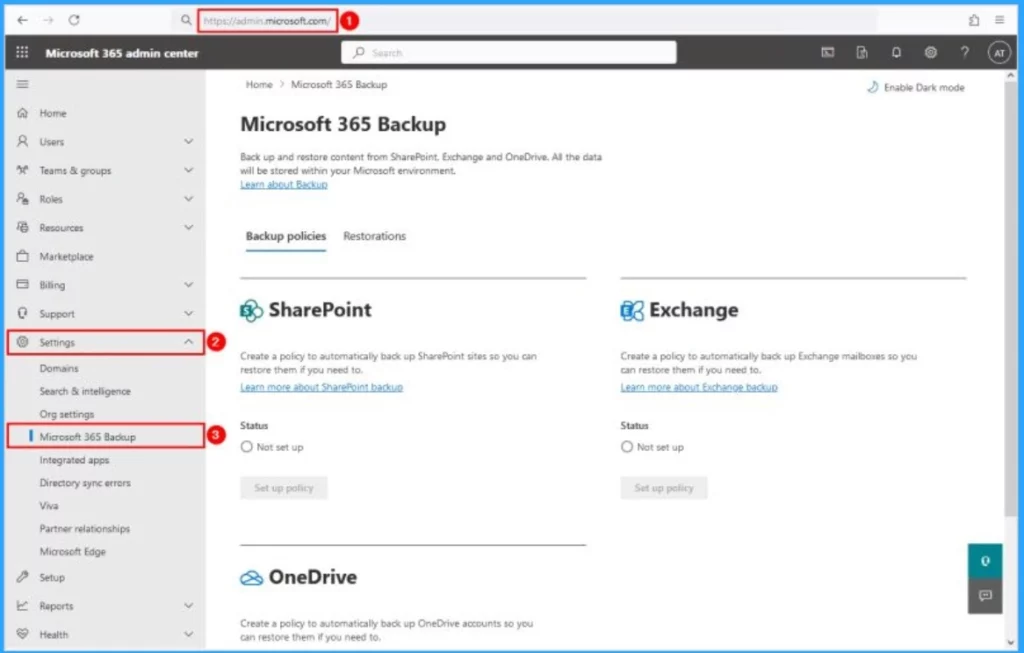Open the browser menu icon
The width and height of the screenshot is (1024, 653).
click(1000, 20)
